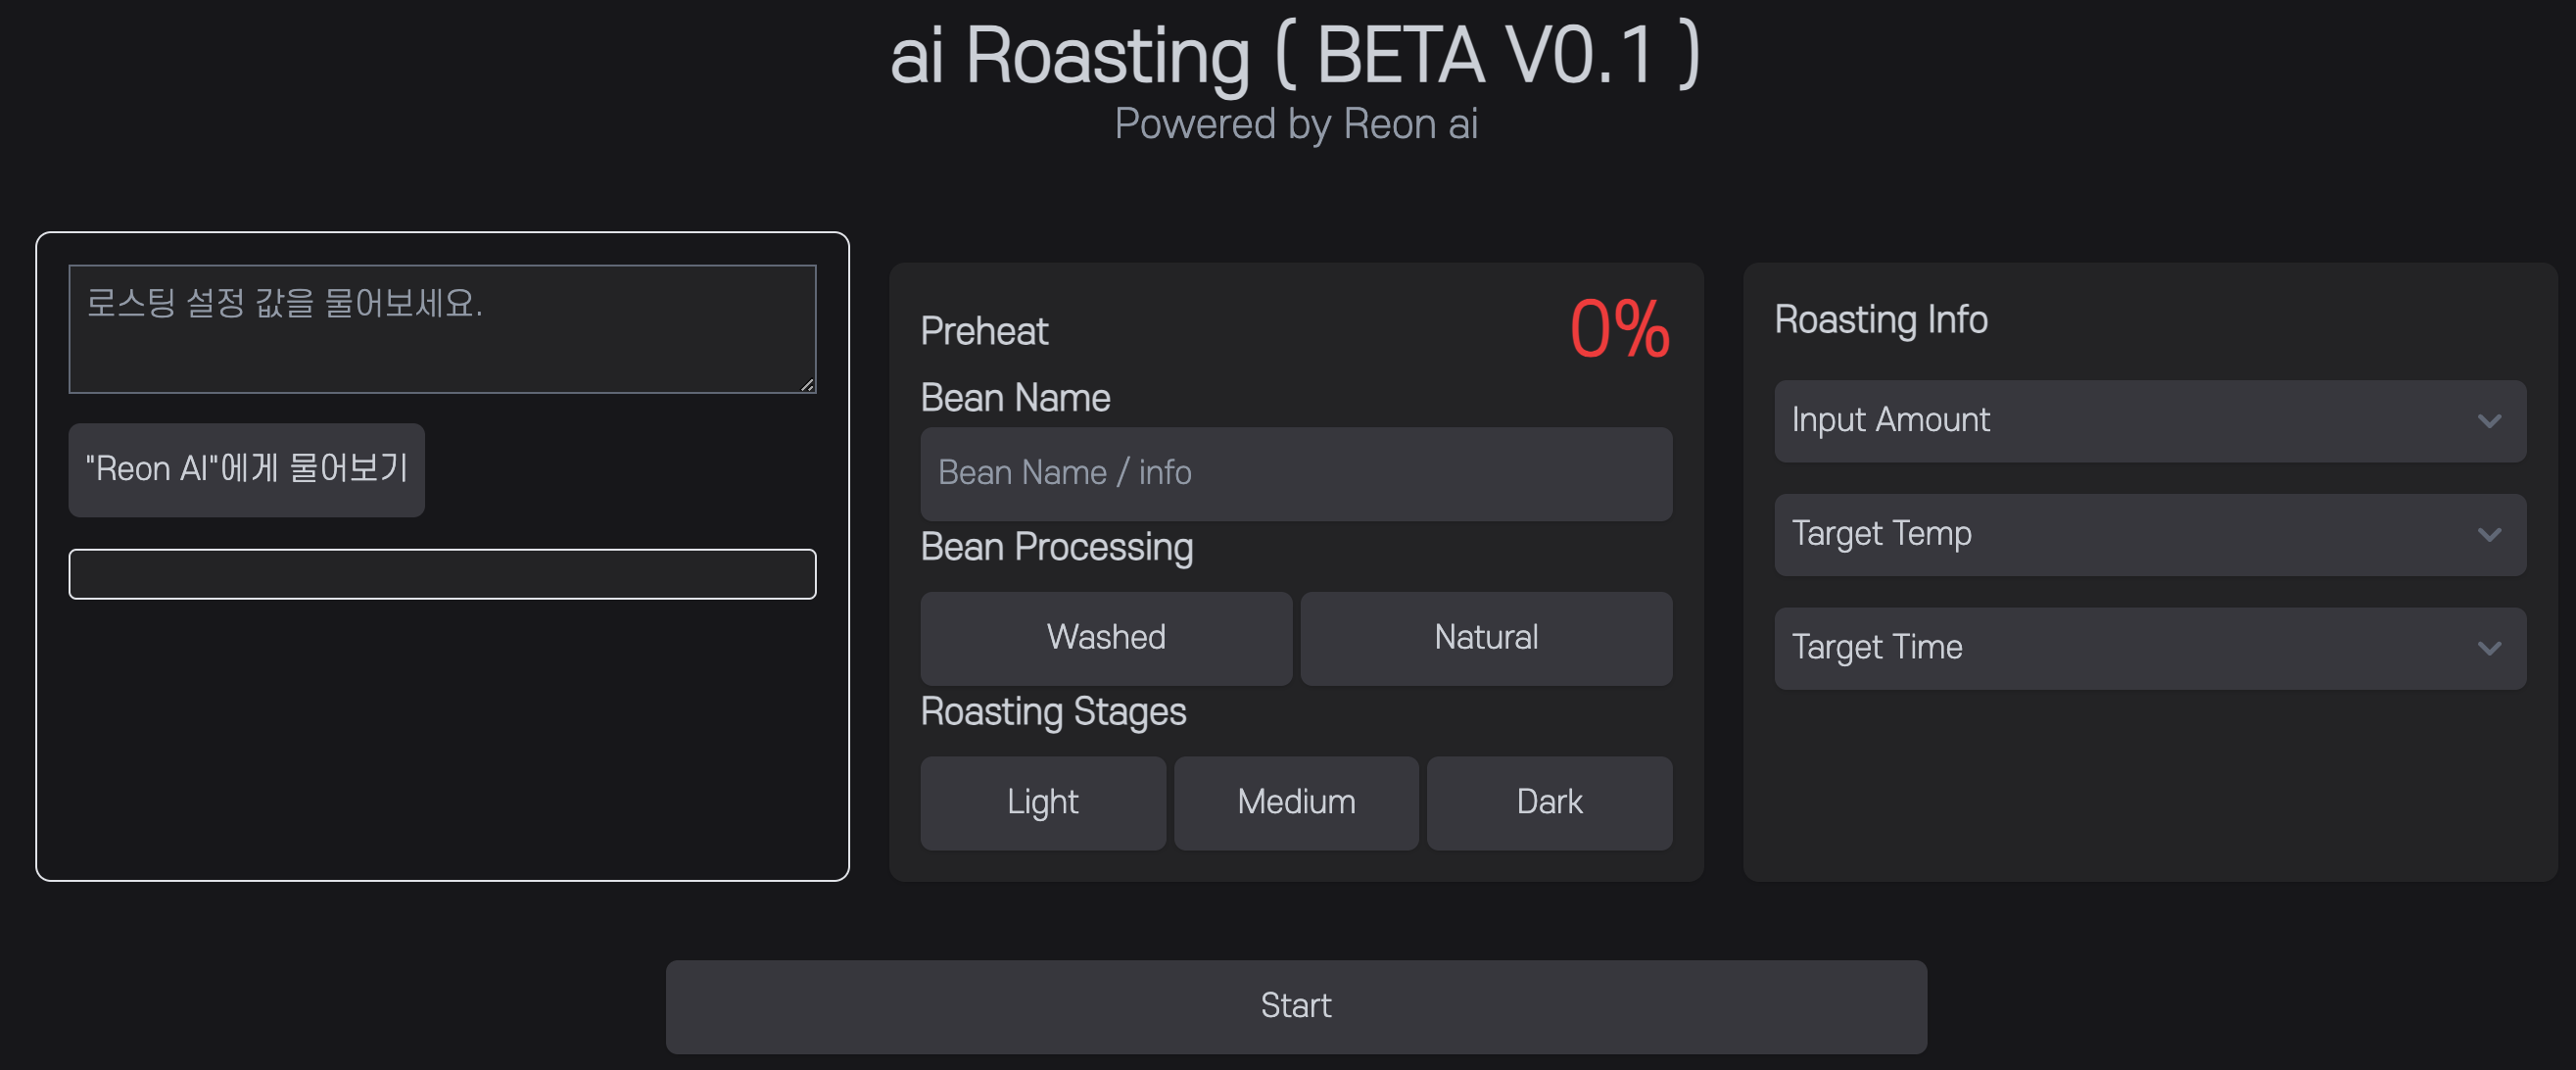2576x1070 pixels.
Task: Click the Target Time chevron arrow
Action: (2489, 649)
